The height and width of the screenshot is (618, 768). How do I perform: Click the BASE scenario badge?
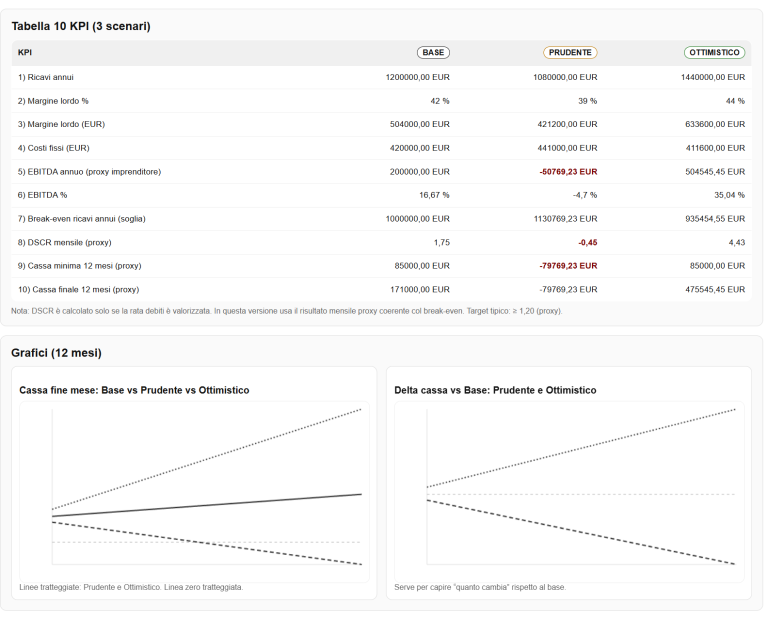[x=433, y=53]
